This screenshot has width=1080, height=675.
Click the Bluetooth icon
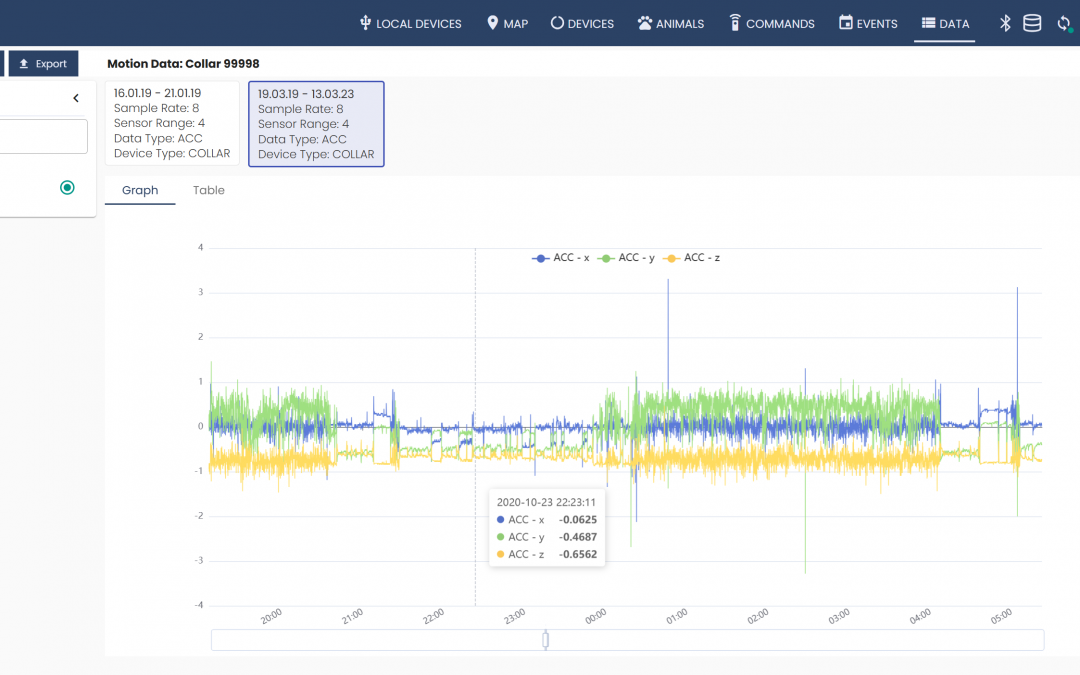coord(1006,23)
